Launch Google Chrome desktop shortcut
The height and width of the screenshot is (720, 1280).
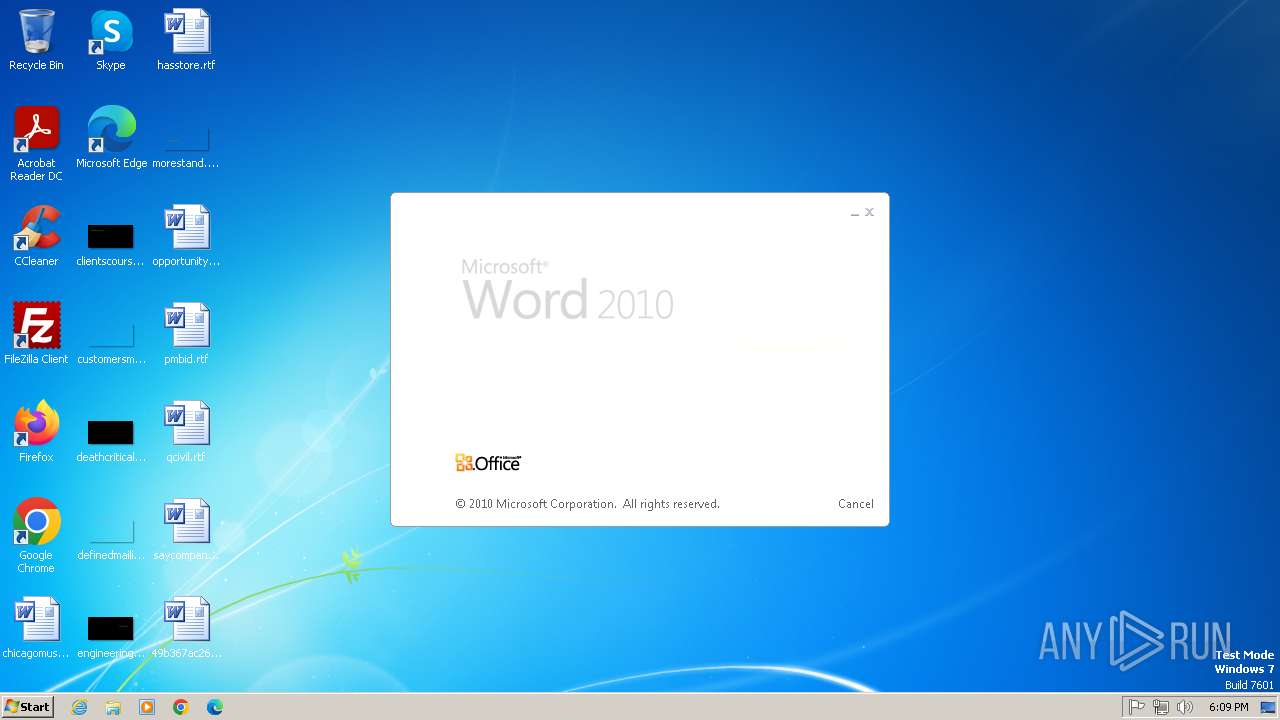(36, 536)
